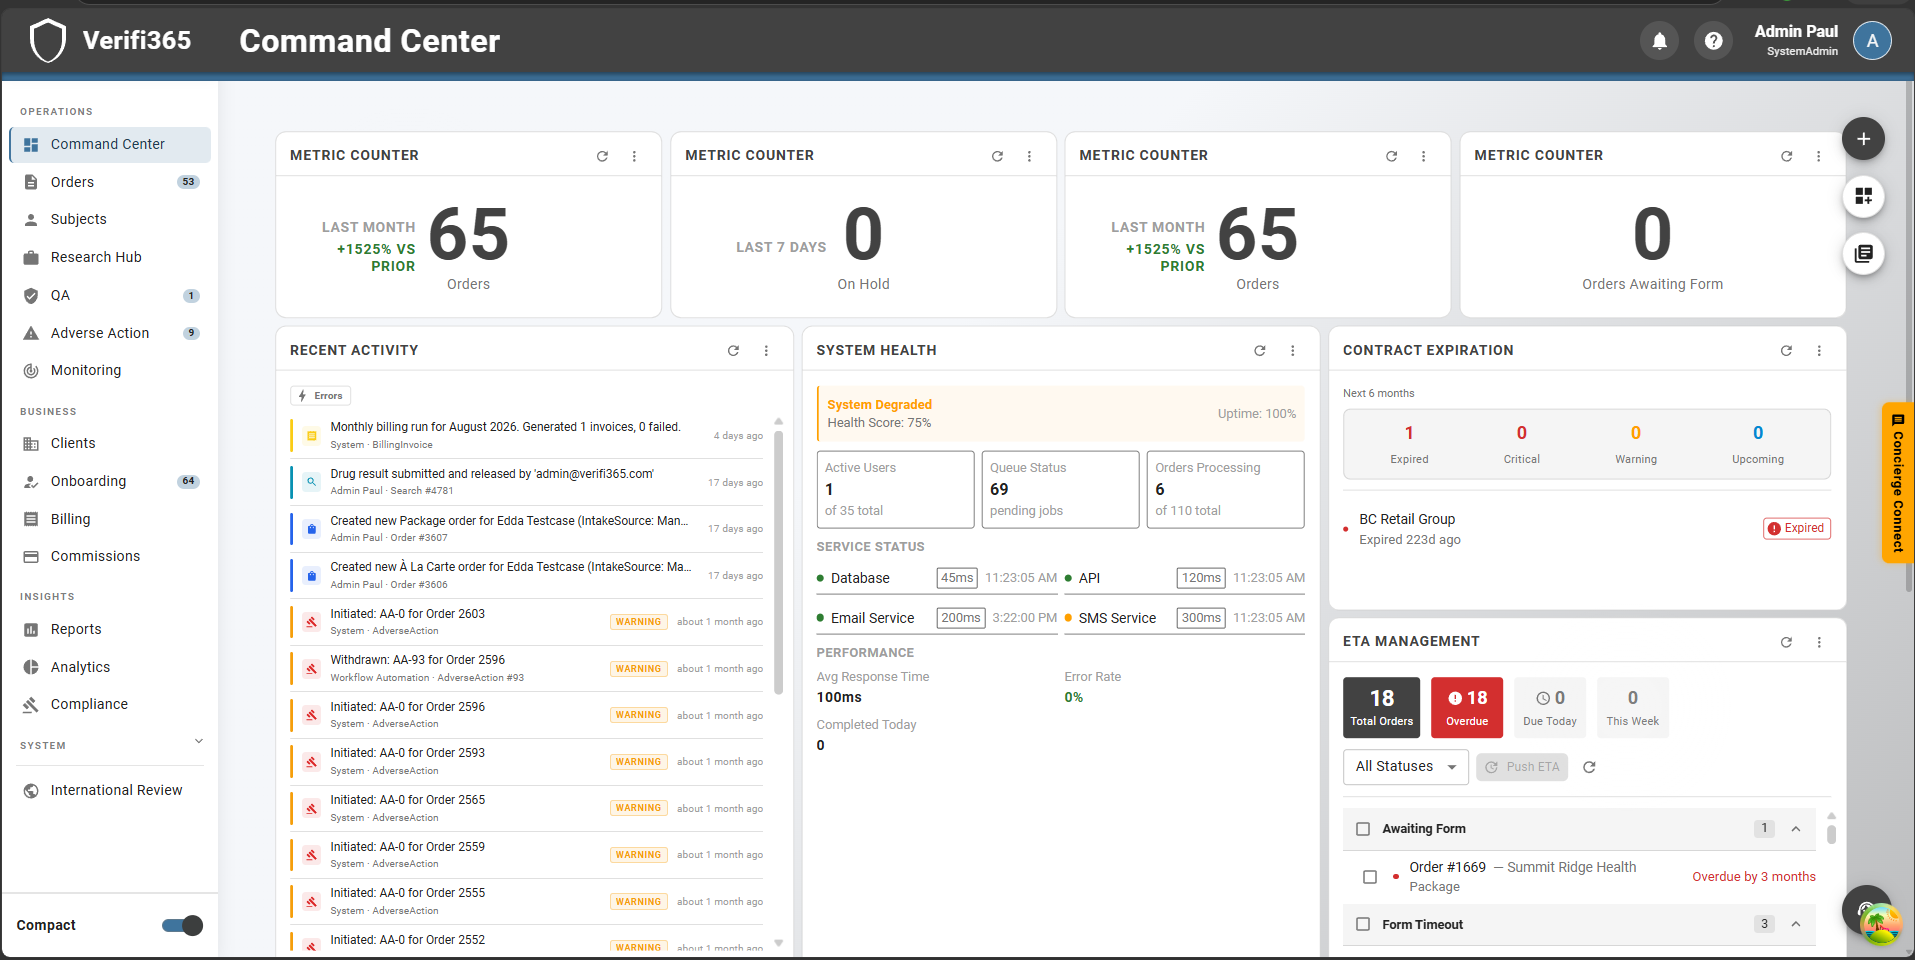Open the third Metric Counter options menu
Image resolution: width=1915 pixels, height=960 pixels.
tap(1423, 156)
